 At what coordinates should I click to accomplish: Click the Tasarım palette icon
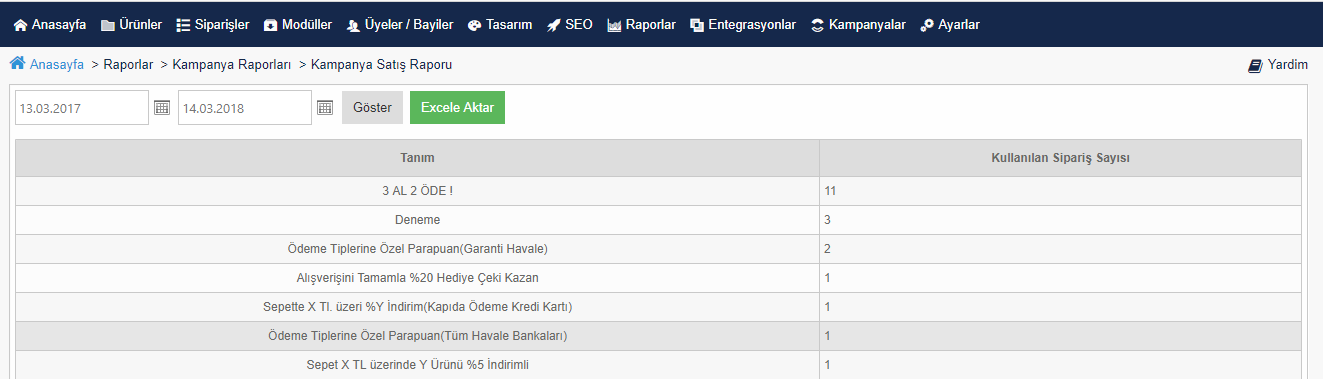tap(475, 25)
